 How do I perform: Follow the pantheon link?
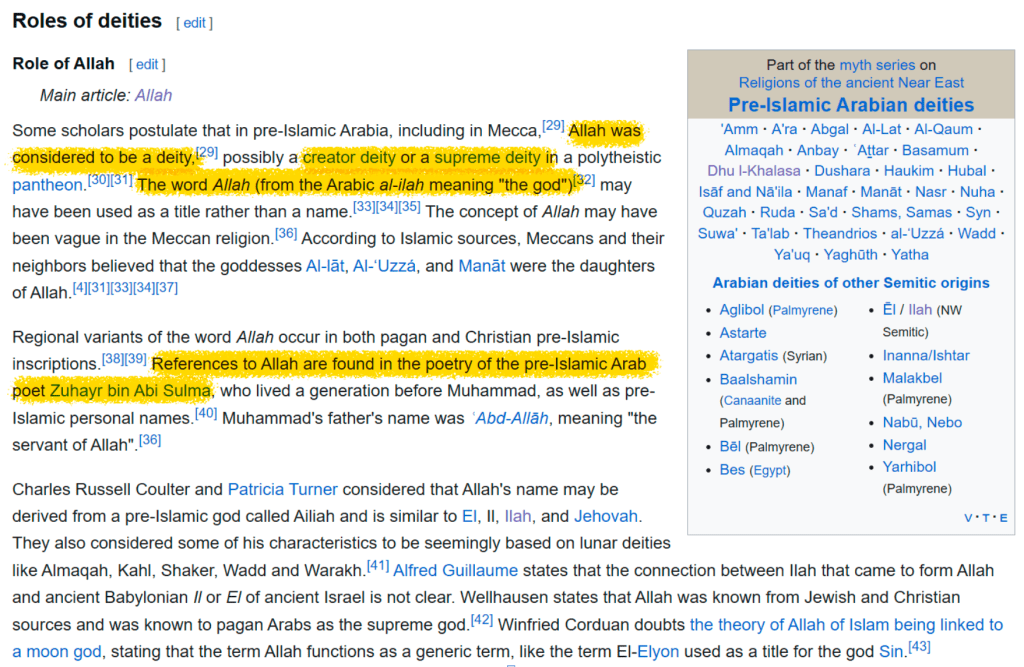tap(46, 185)
